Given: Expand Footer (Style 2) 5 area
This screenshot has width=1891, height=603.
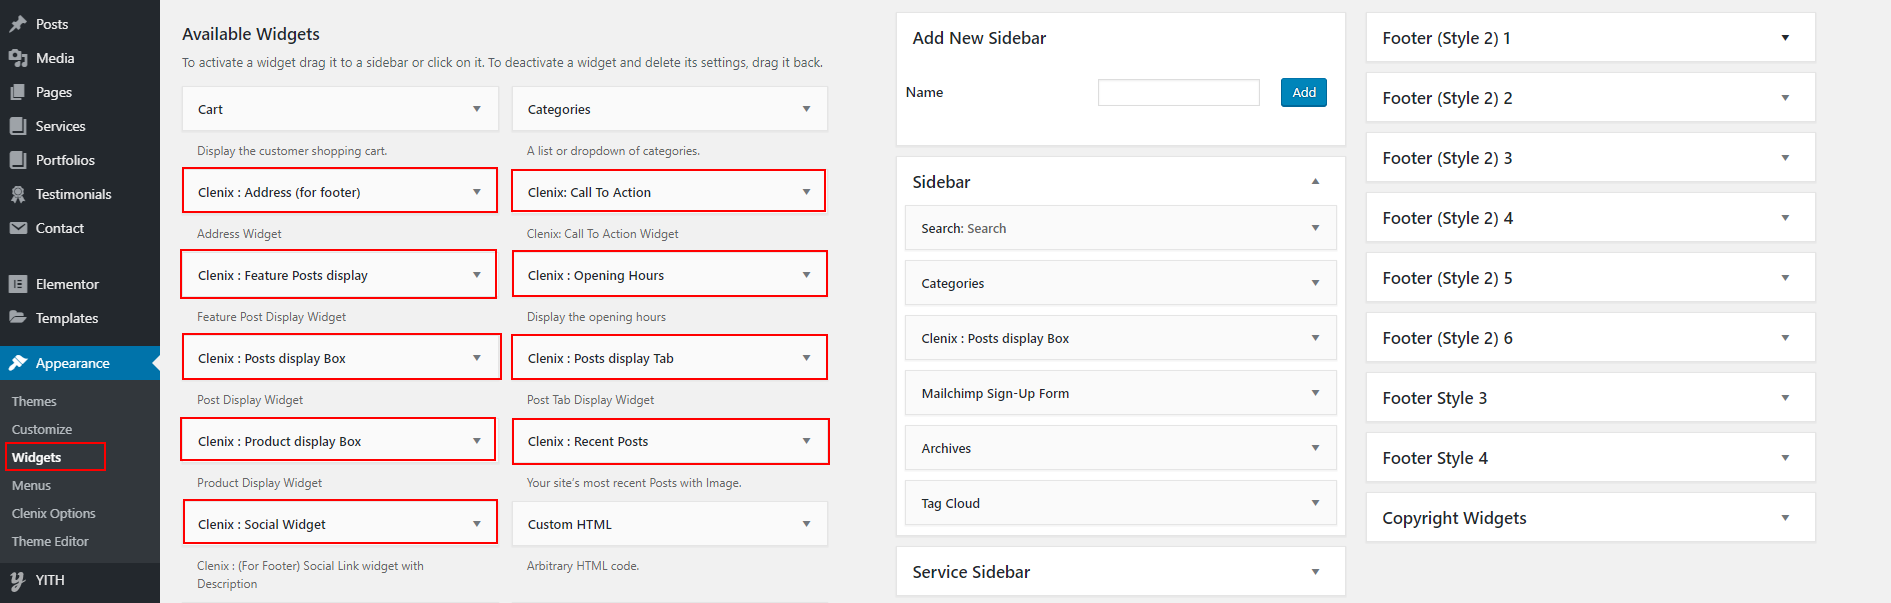Looking at the screenshot, I should [1785, 278].
